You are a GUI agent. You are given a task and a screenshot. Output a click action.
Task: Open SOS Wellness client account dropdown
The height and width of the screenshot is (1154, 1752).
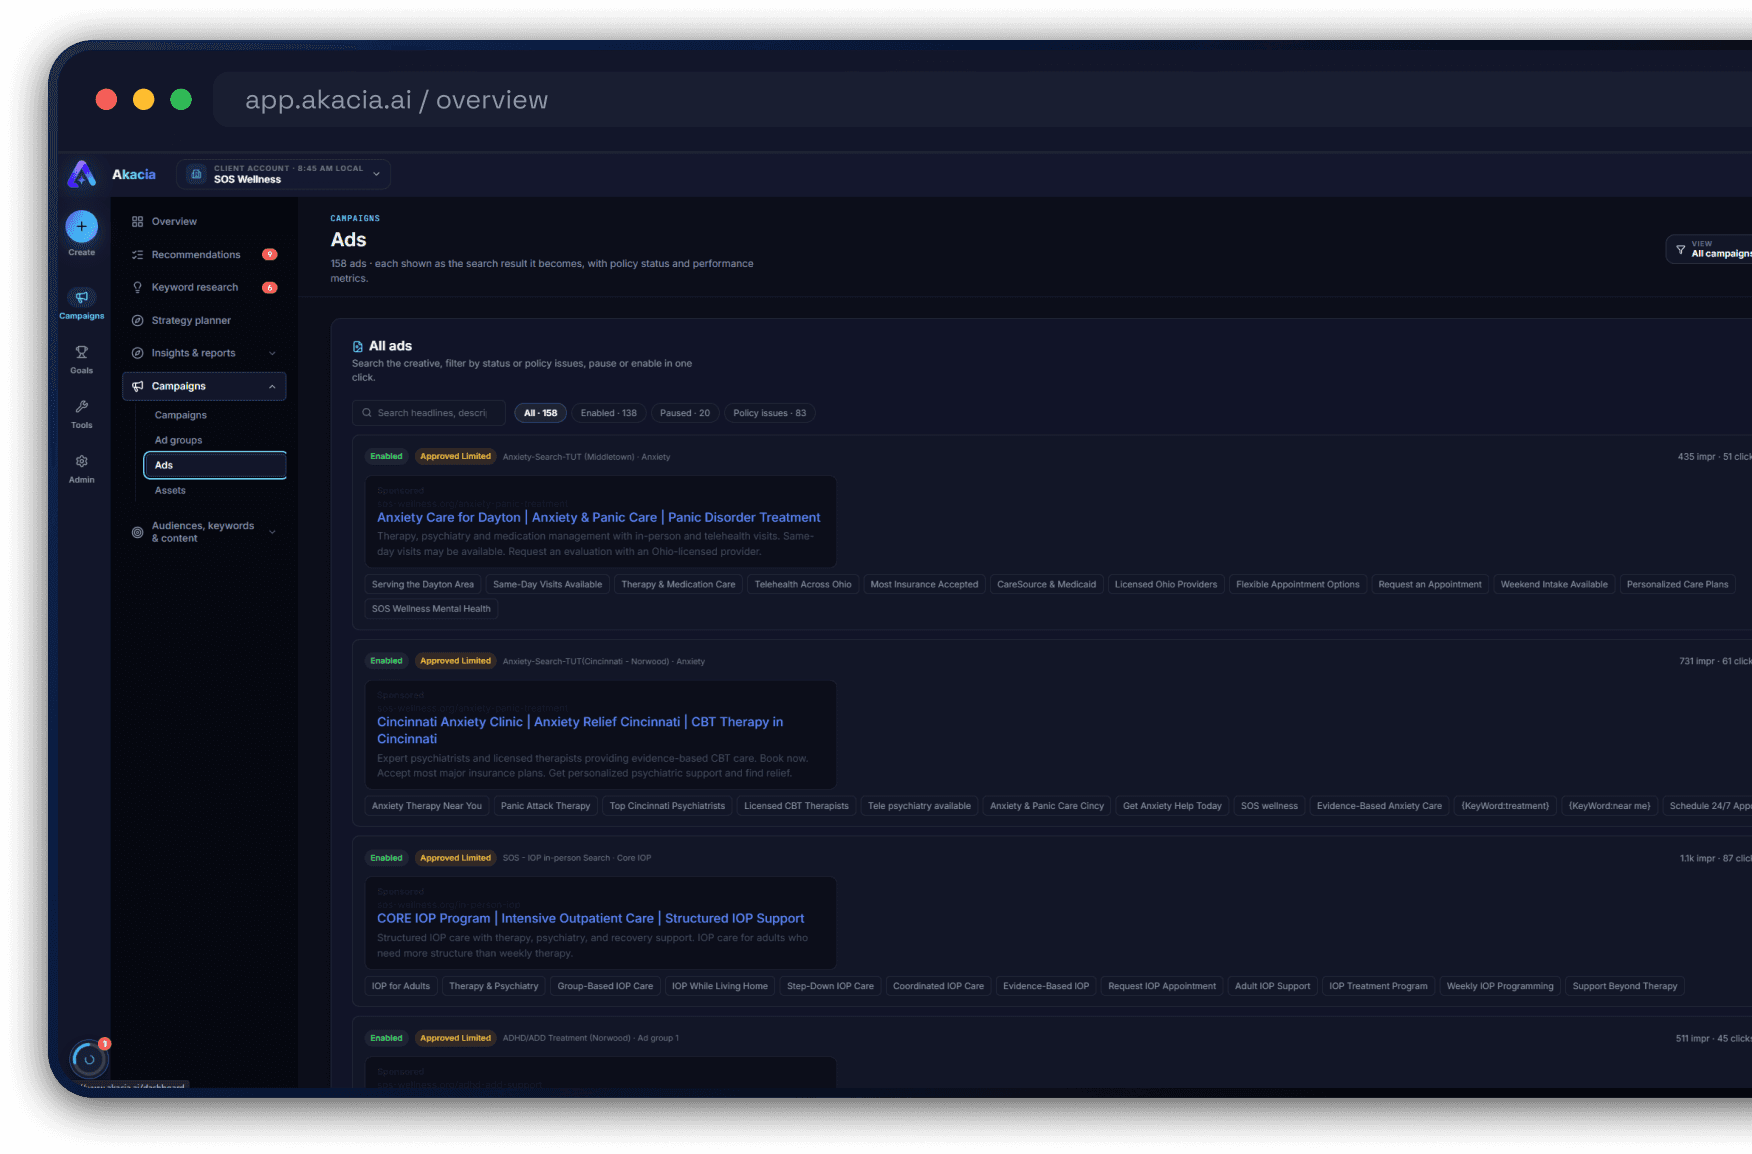tap(284, 174)
